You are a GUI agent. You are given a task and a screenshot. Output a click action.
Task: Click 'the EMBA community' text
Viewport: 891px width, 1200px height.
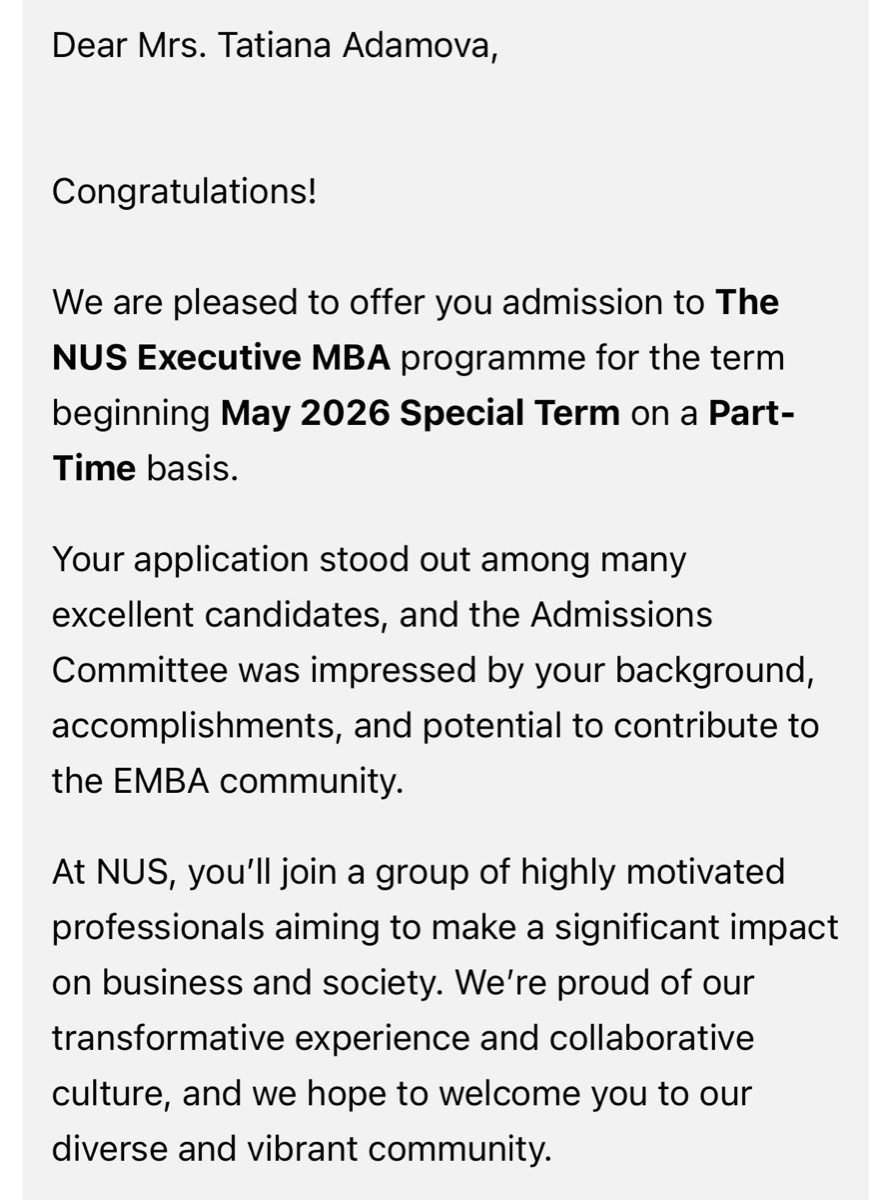(227, 781)
